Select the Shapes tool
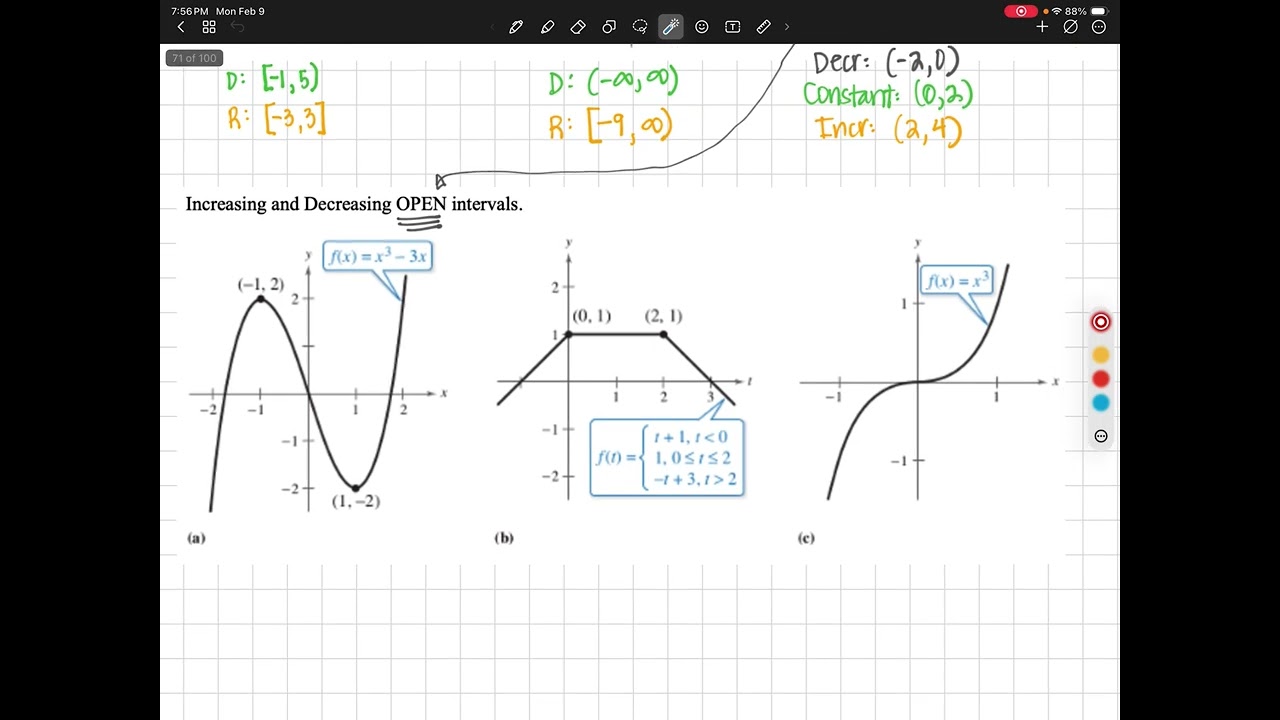The image size is (1280, 720). tap(609, 27)
